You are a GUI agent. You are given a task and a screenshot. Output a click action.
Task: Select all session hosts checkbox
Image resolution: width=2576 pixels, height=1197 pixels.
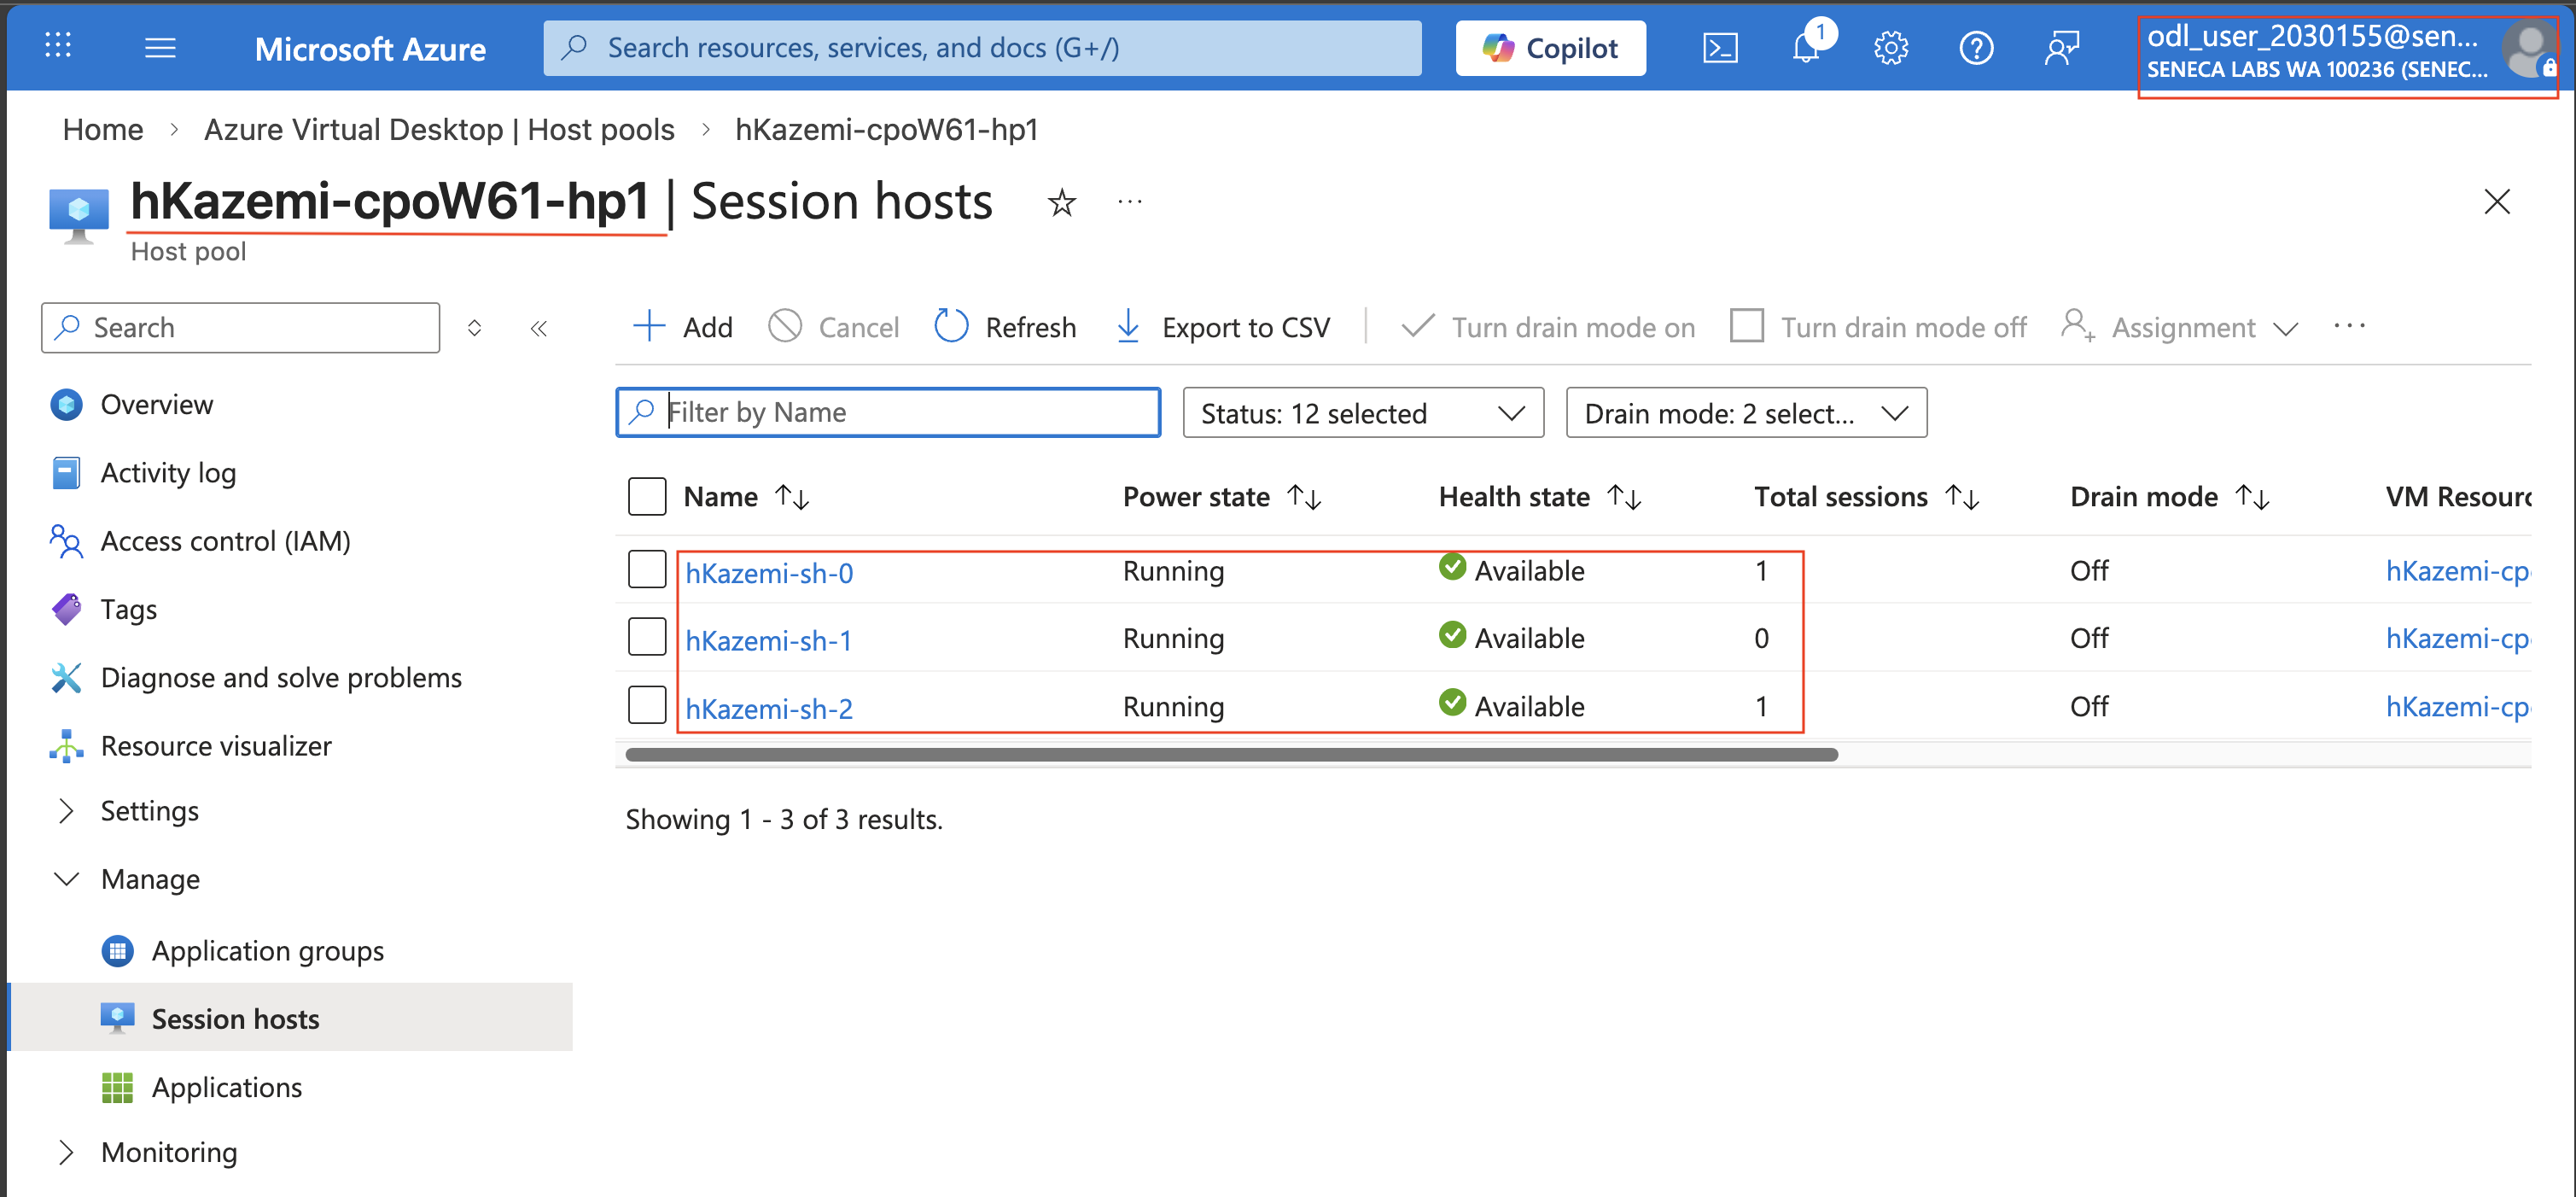[647, 497]
